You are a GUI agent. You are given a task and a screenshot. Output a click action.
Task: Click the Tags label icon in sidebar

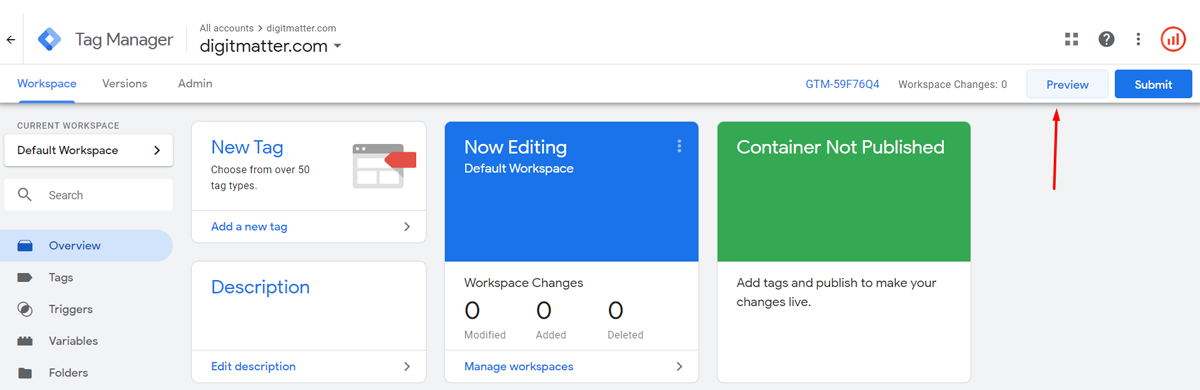[x=25, y=278]
